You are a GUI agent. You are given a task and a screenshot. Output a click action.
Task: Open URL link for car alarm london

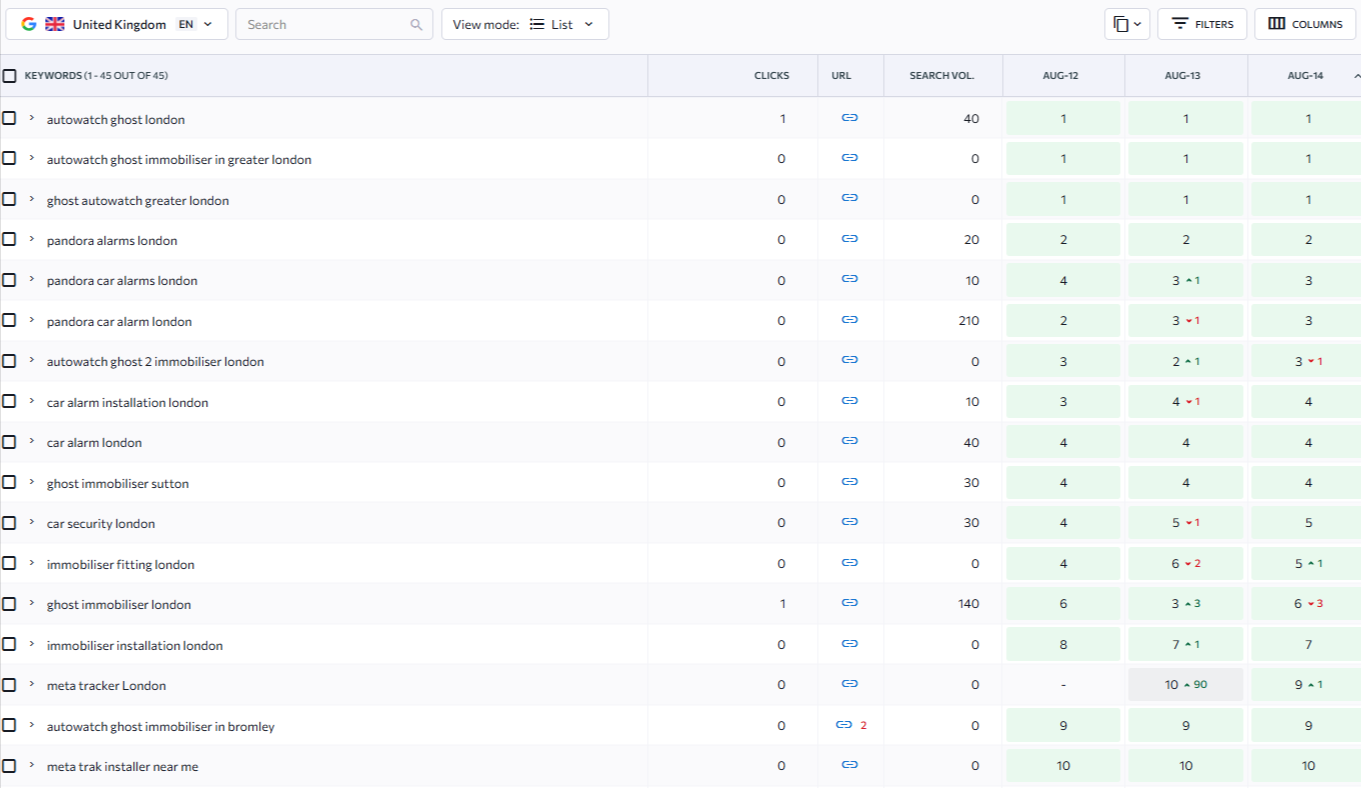849,441
